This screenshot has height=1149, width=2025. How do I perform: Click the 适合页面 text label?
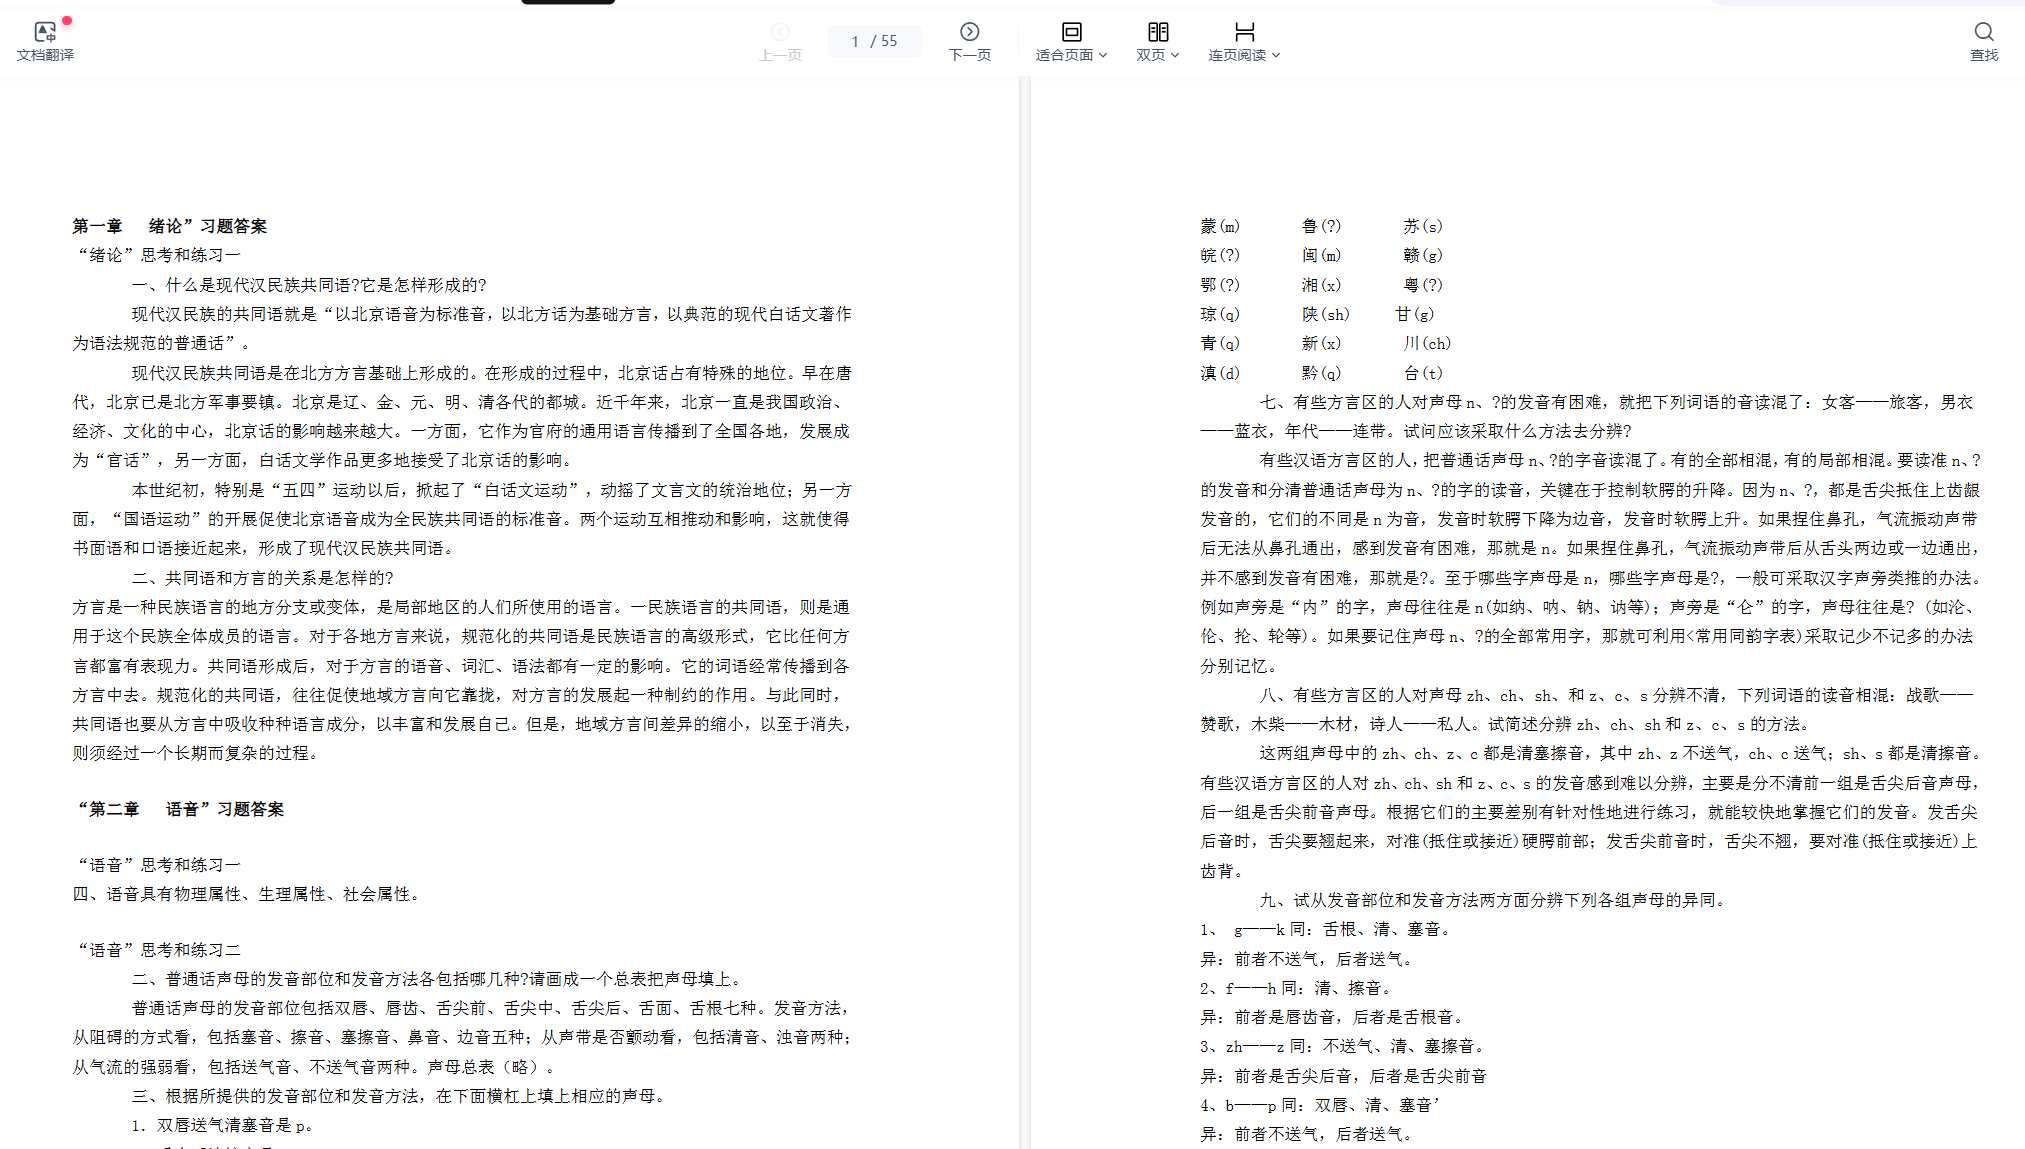(1064, 55)
